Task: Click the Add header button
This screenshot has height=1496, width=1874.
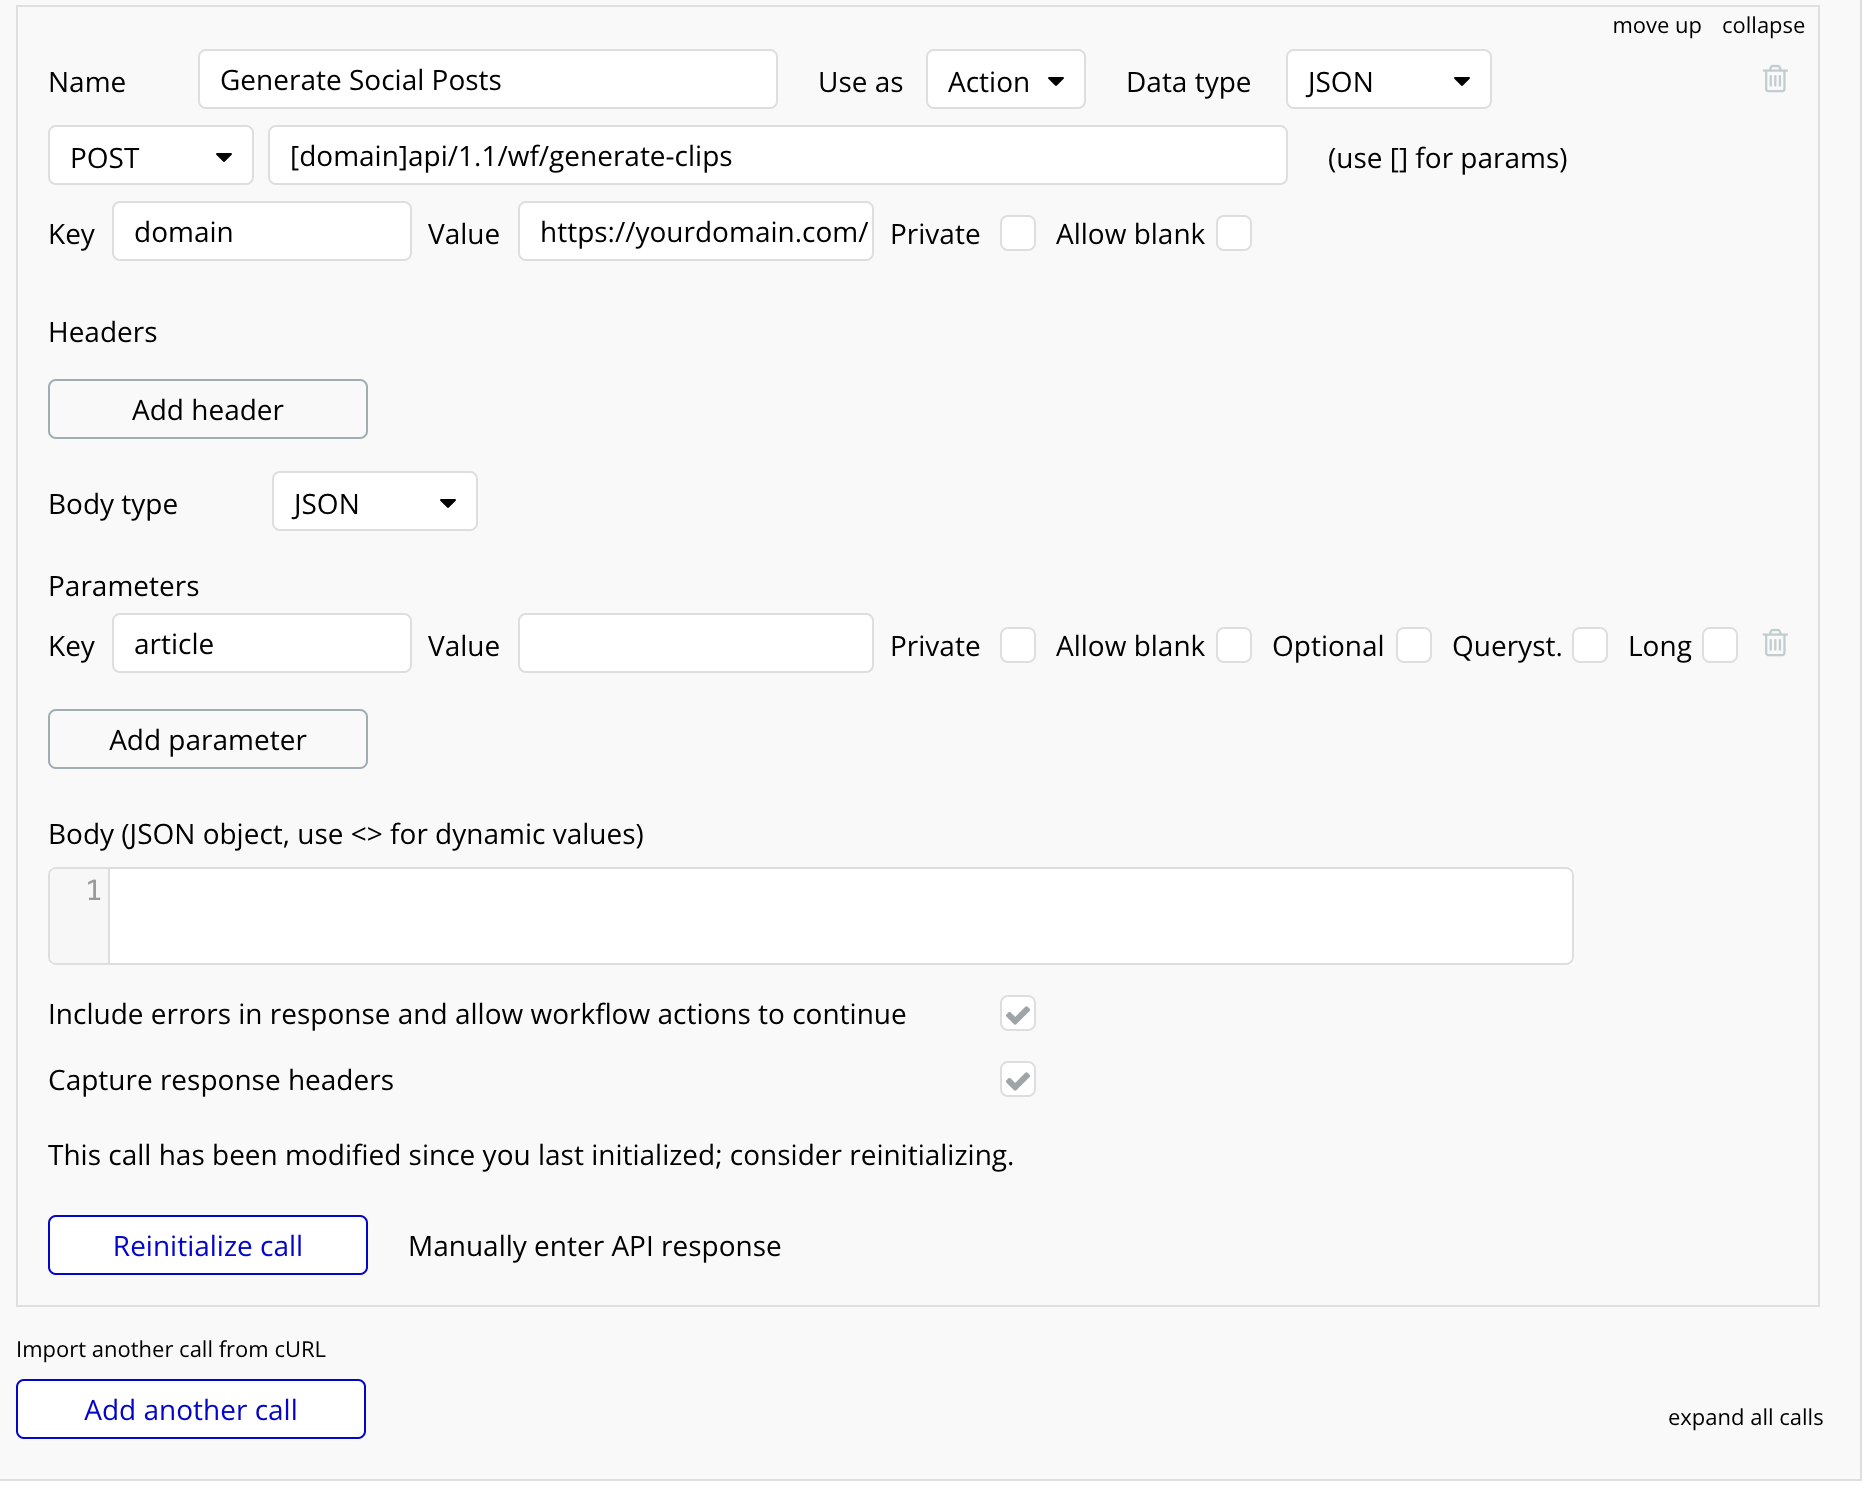Action: tap(207, 409)
